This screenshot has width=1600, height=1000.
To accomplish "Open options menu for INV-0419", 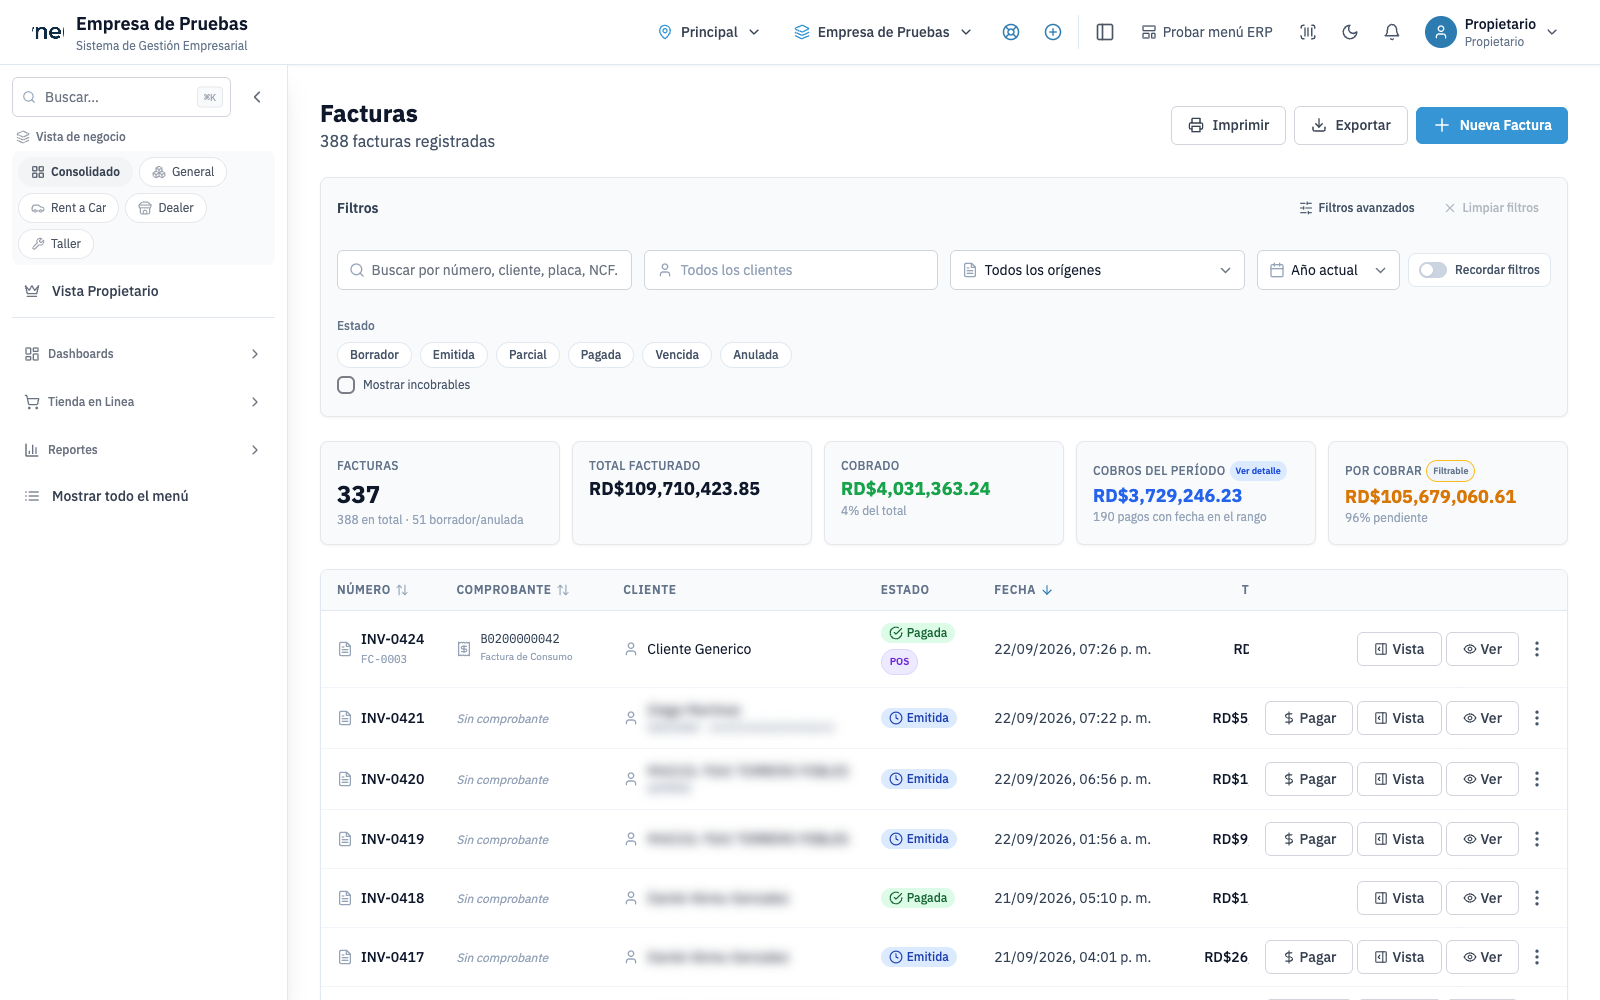I will click(x=1537, y=839).
